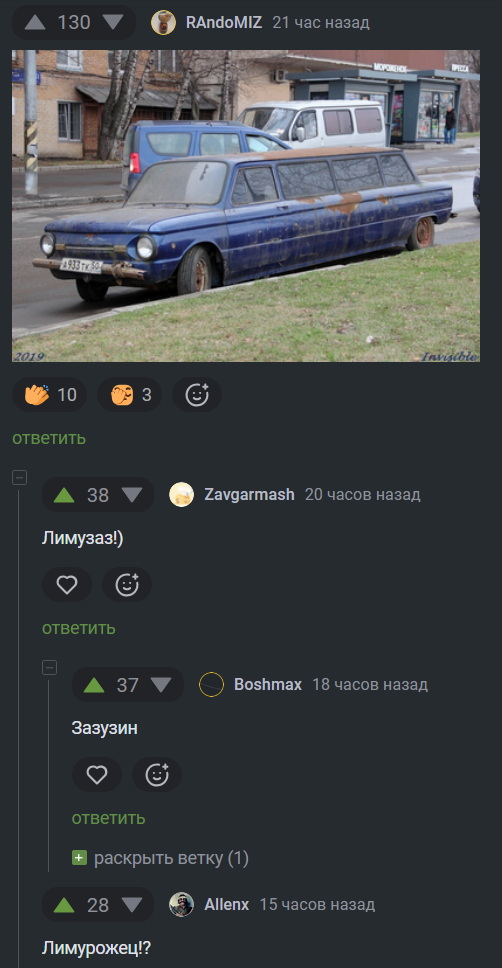Like Zavgarmash's comment with heart icon
This screenshot has height=968, width=502.
pos(67,585)
